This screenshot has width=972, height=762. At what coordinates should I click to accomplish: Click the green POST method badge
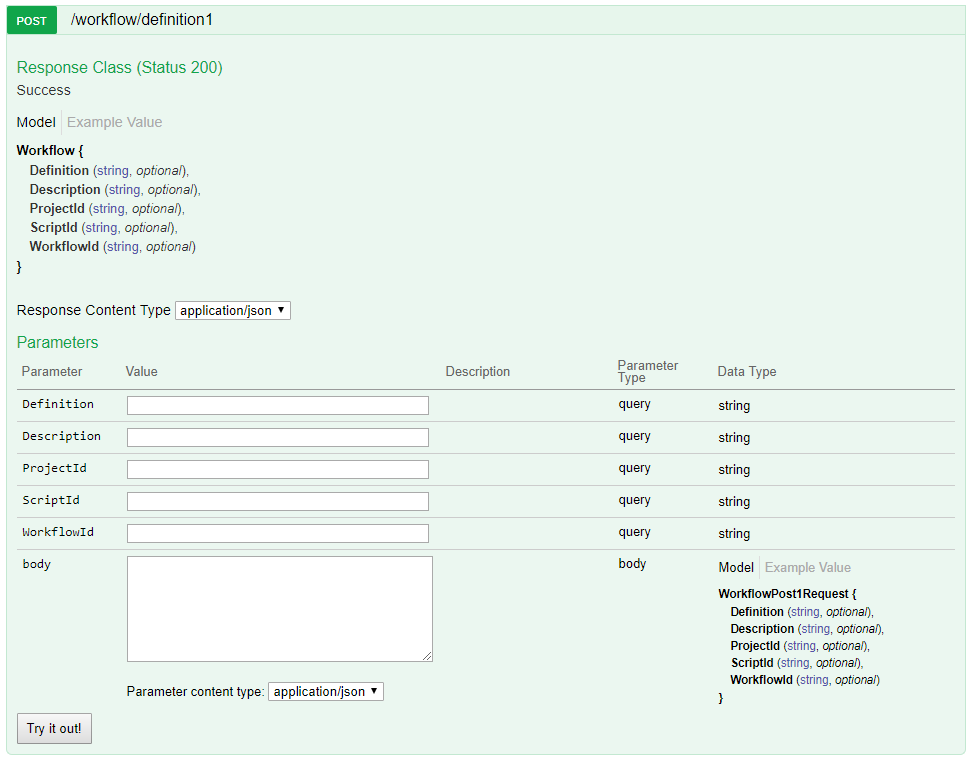click(x=31, y=20)
